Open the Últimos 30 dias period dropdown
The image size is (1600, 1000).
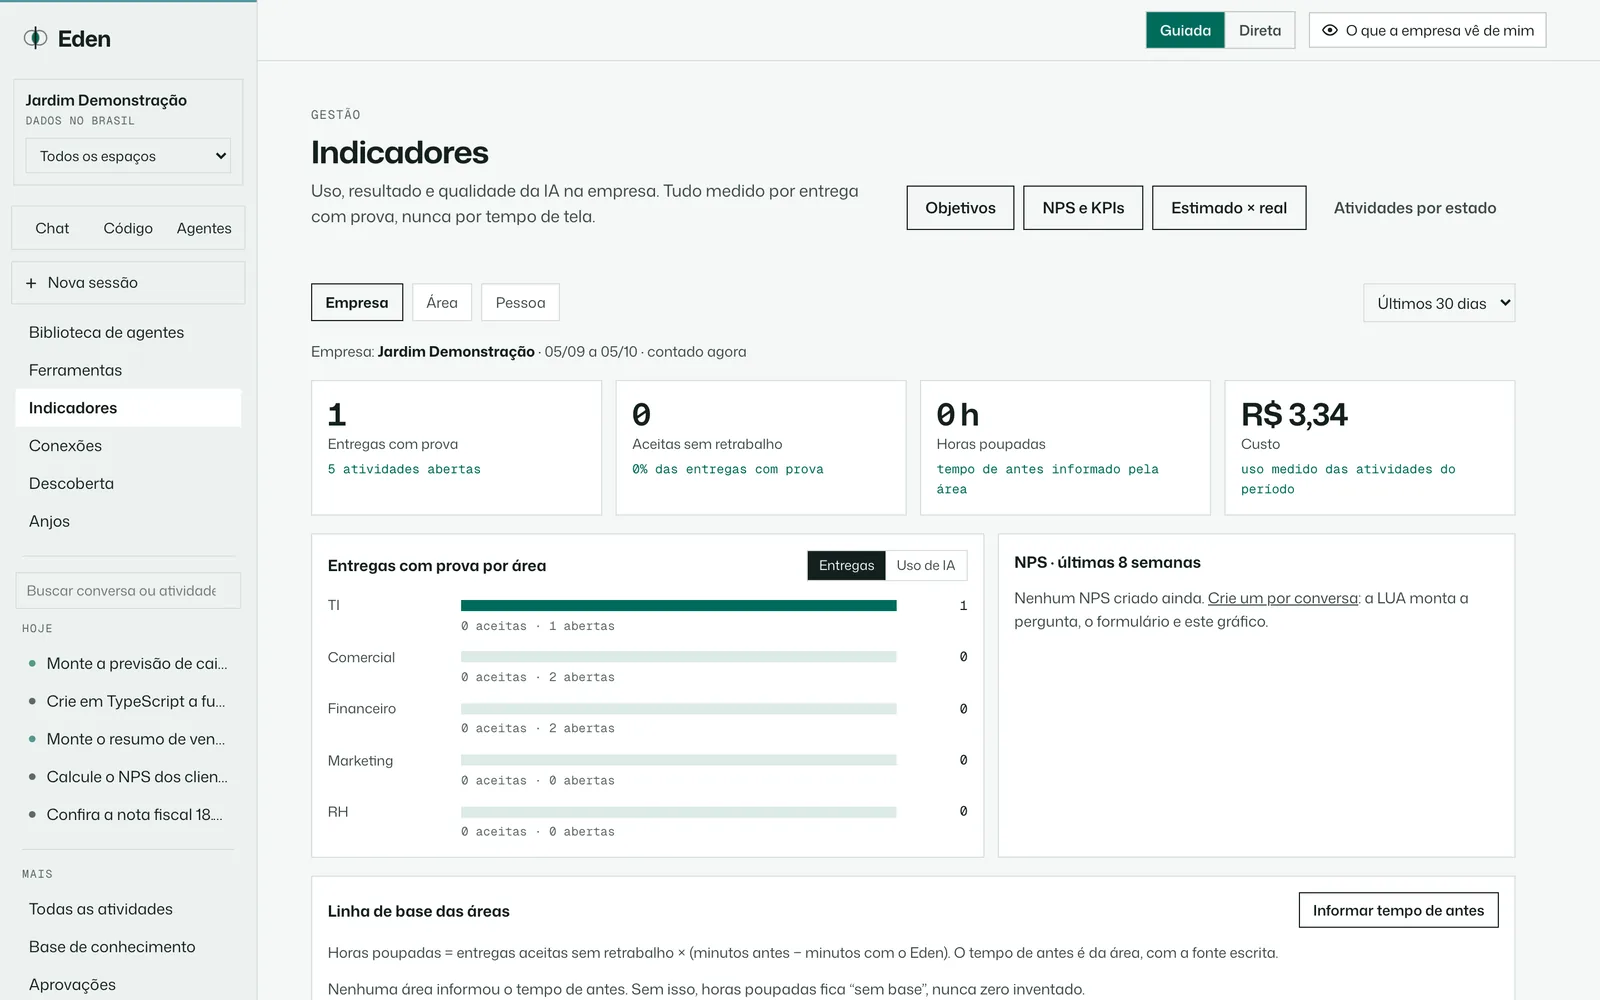[1439, 303]
